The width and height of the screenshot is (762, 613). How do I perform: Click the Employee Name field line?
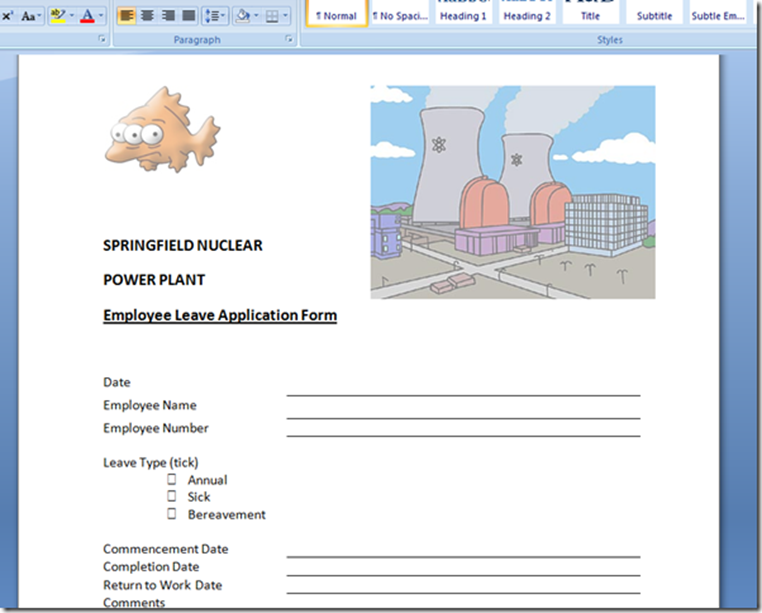[x=463, y=418]
